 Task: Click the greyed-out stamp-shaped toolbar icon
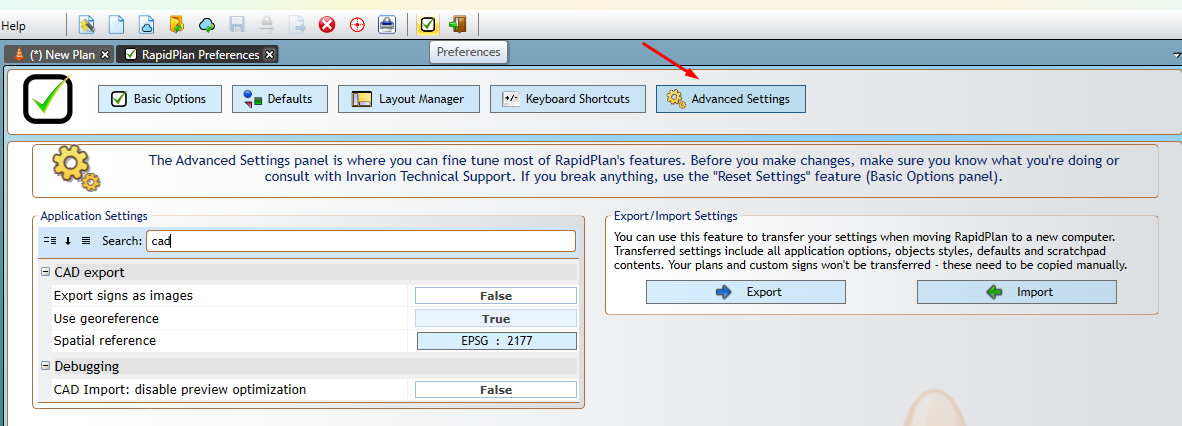[x=267, y=25]
